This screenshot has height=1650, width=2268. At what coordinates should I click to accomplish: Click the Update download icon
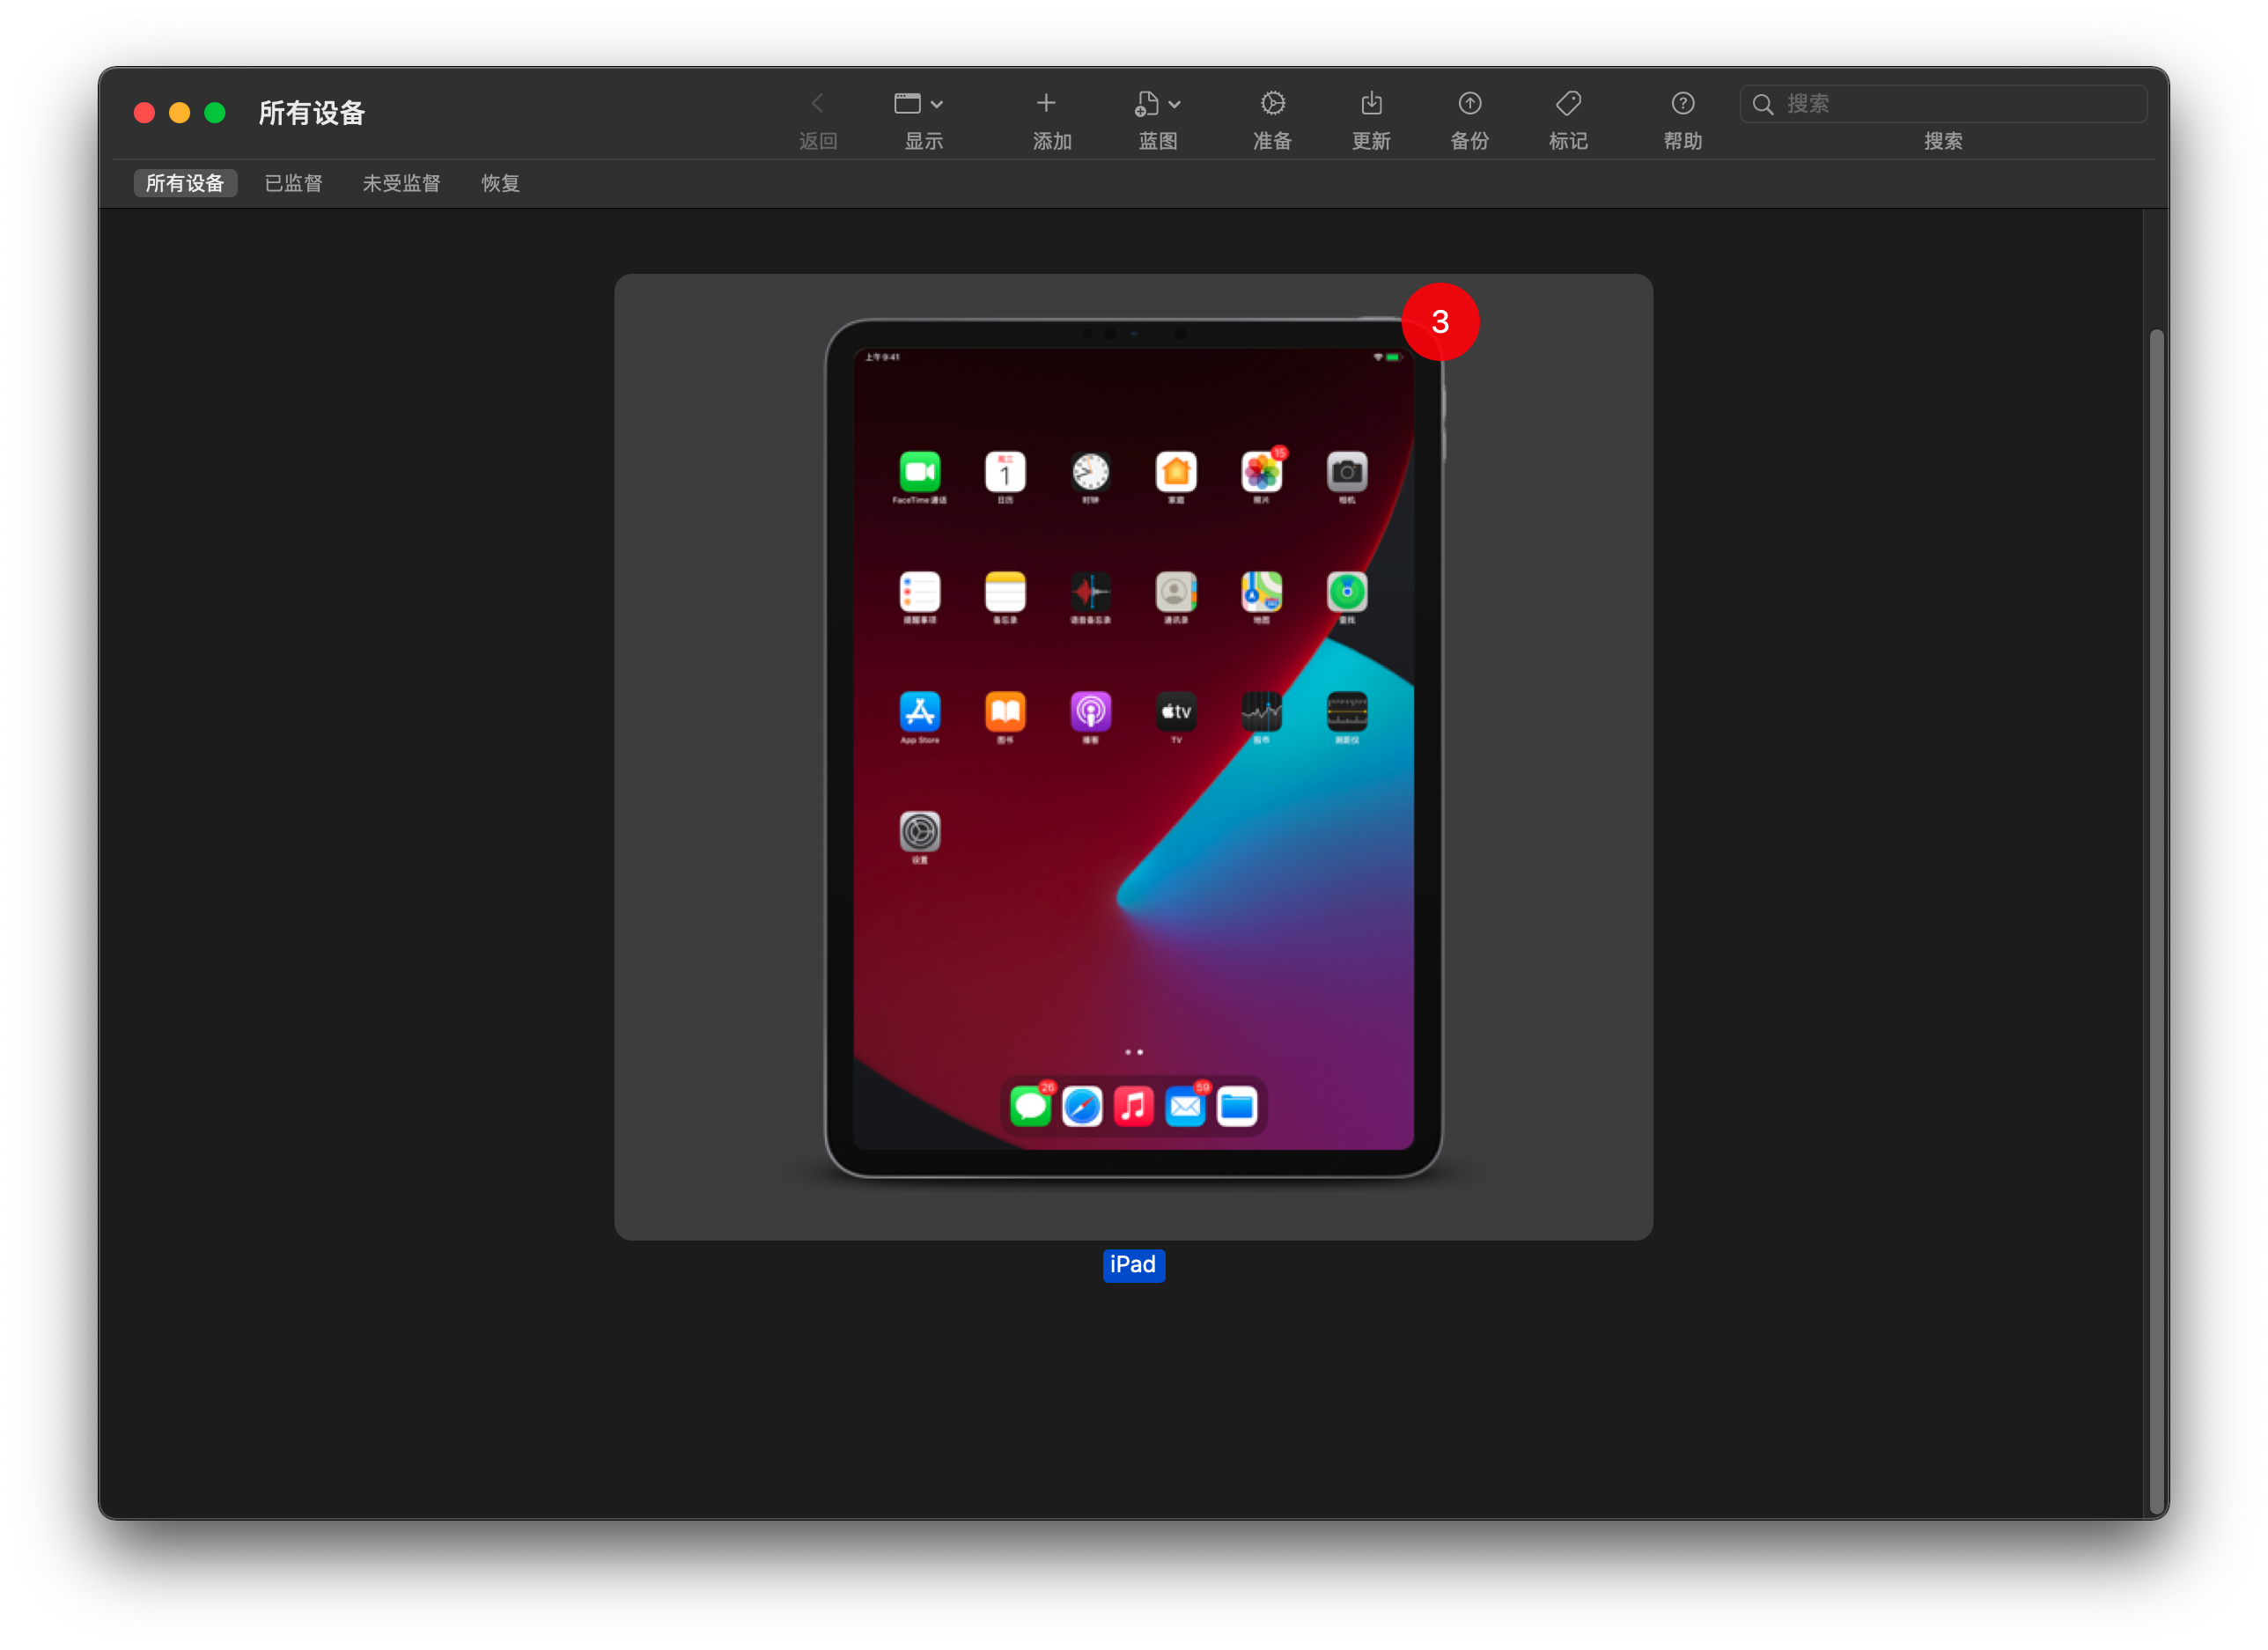[1371, 104]
